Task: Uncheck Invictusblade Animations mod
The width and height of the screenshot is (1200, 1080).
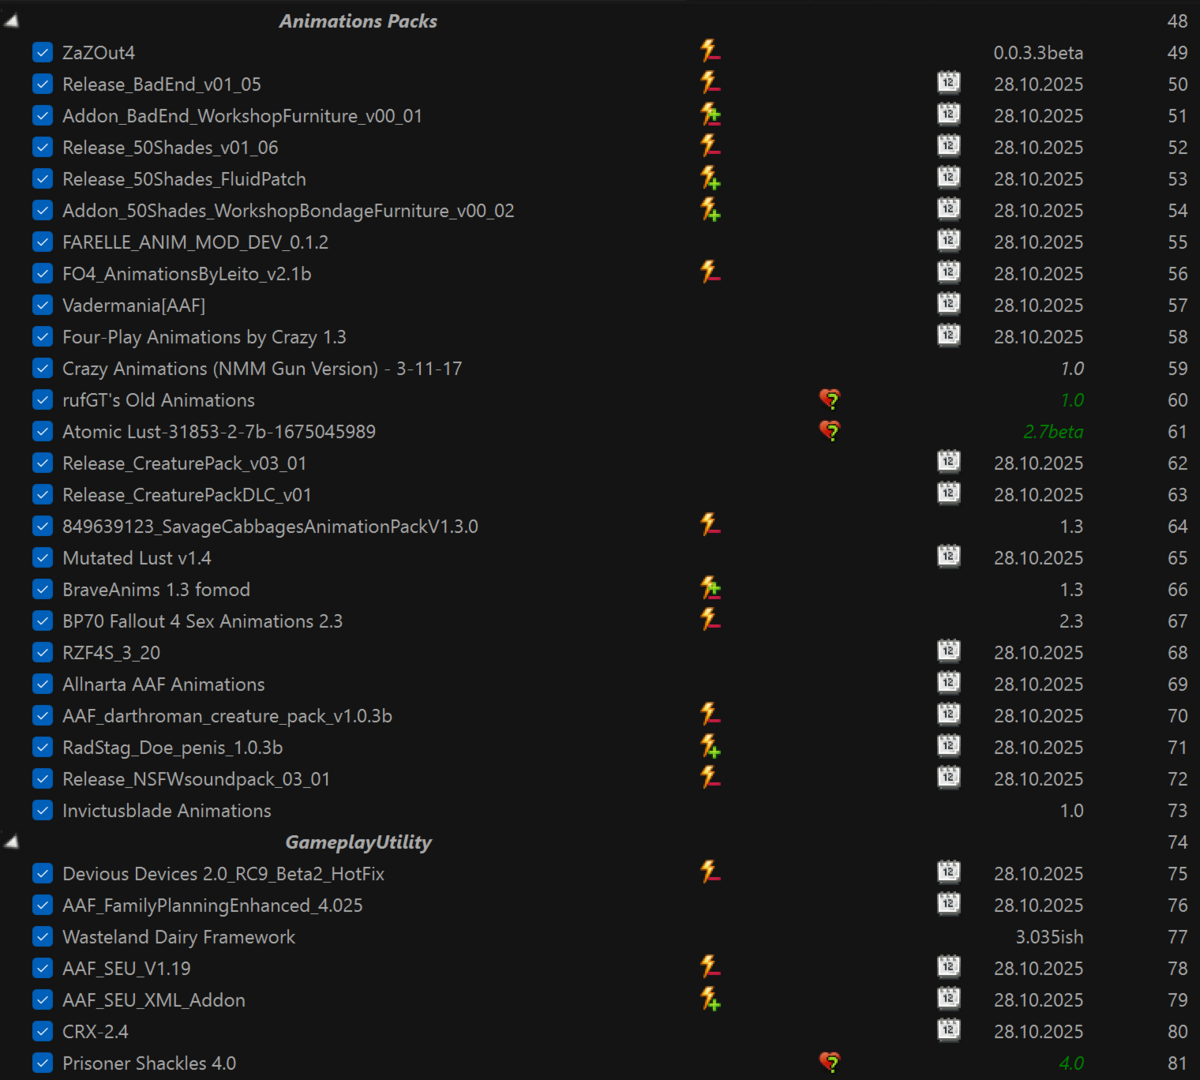Action: coord(42,810)
